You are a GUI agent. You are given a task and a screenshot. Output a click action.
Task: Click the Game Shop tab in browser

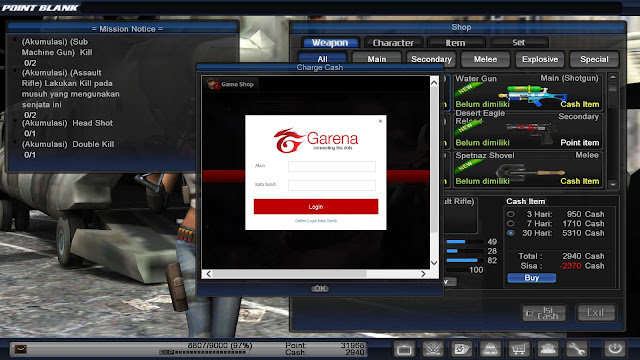[x=231, y=84]
